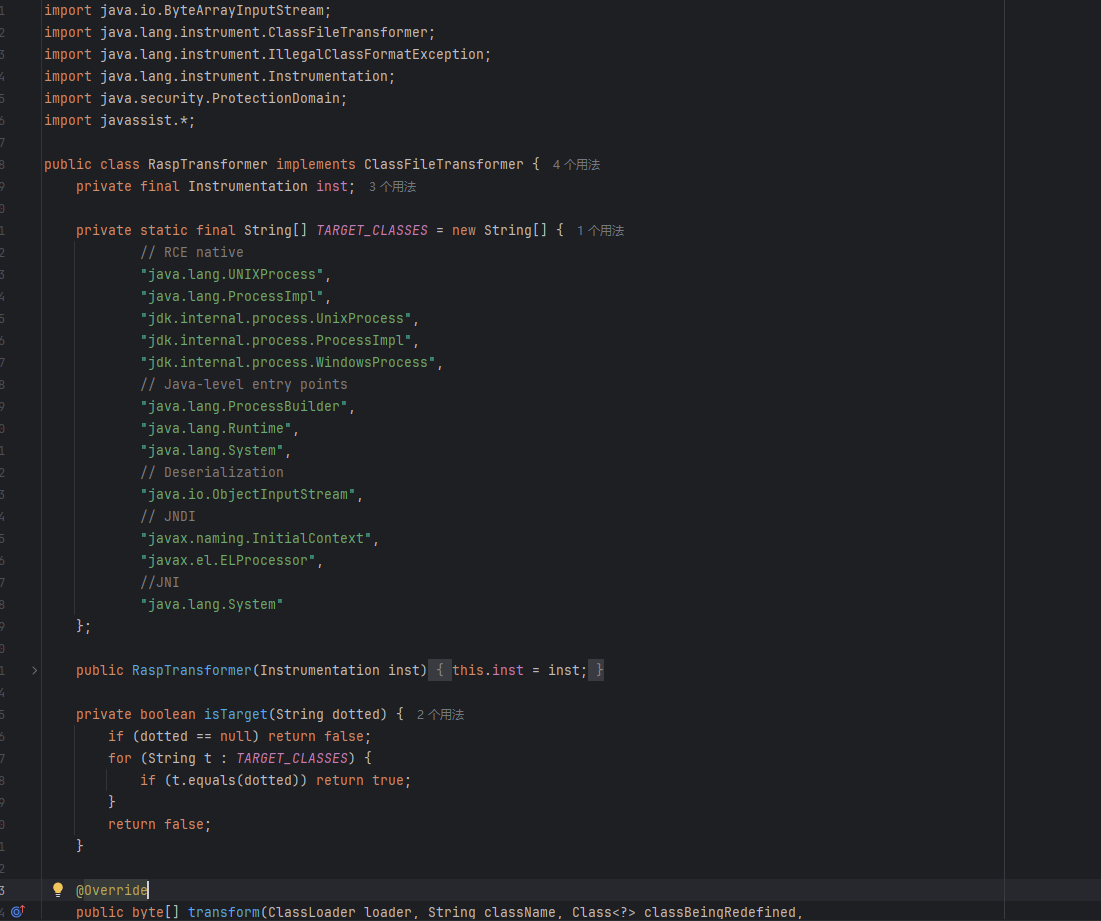Show the 1 个用法 hint for TARGET_CLASSES array
The image size is (1101, 921).
click(x=600, y=231)
